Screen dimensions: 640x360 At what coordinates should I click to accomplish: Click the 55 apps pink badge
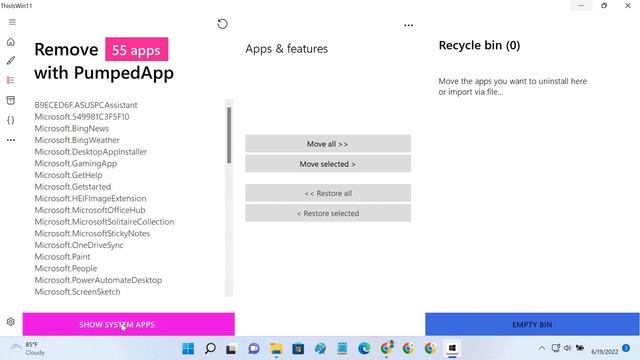(x=136, y=49)
